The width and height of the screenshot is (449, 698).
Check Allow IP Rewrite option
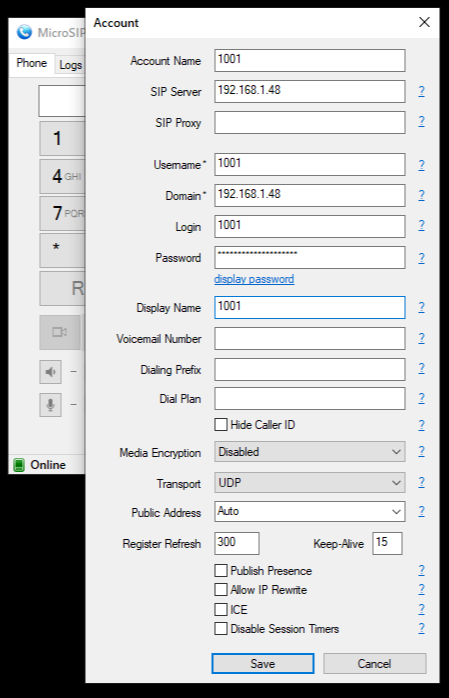click(x=221, y=589)
